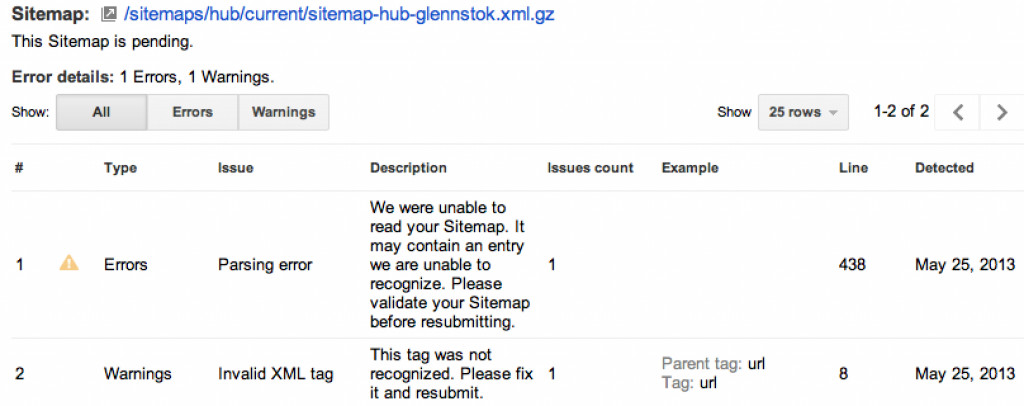The width and height of the screenshot is (1024, 406).
Task: Sort by the Issue column header
Action: click(x=235, y=168)
